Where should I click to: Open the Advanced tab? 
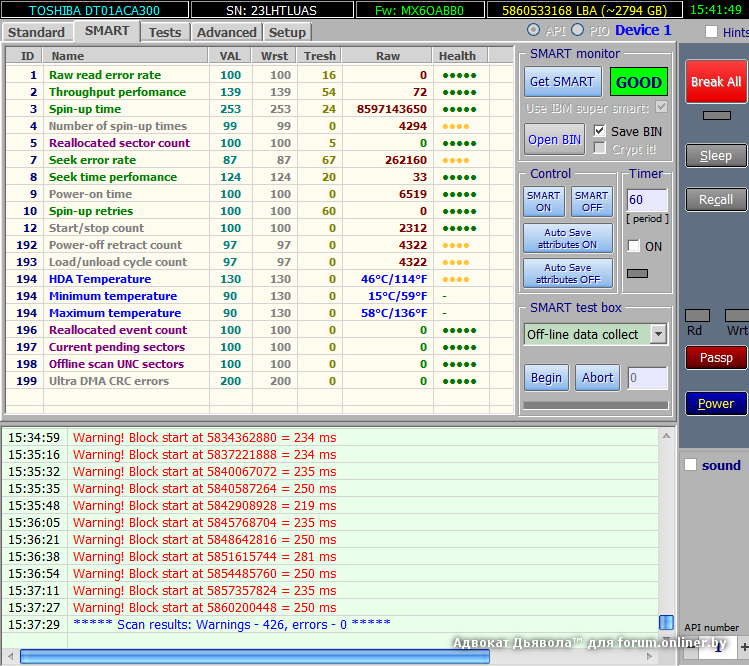pos(227,32)
